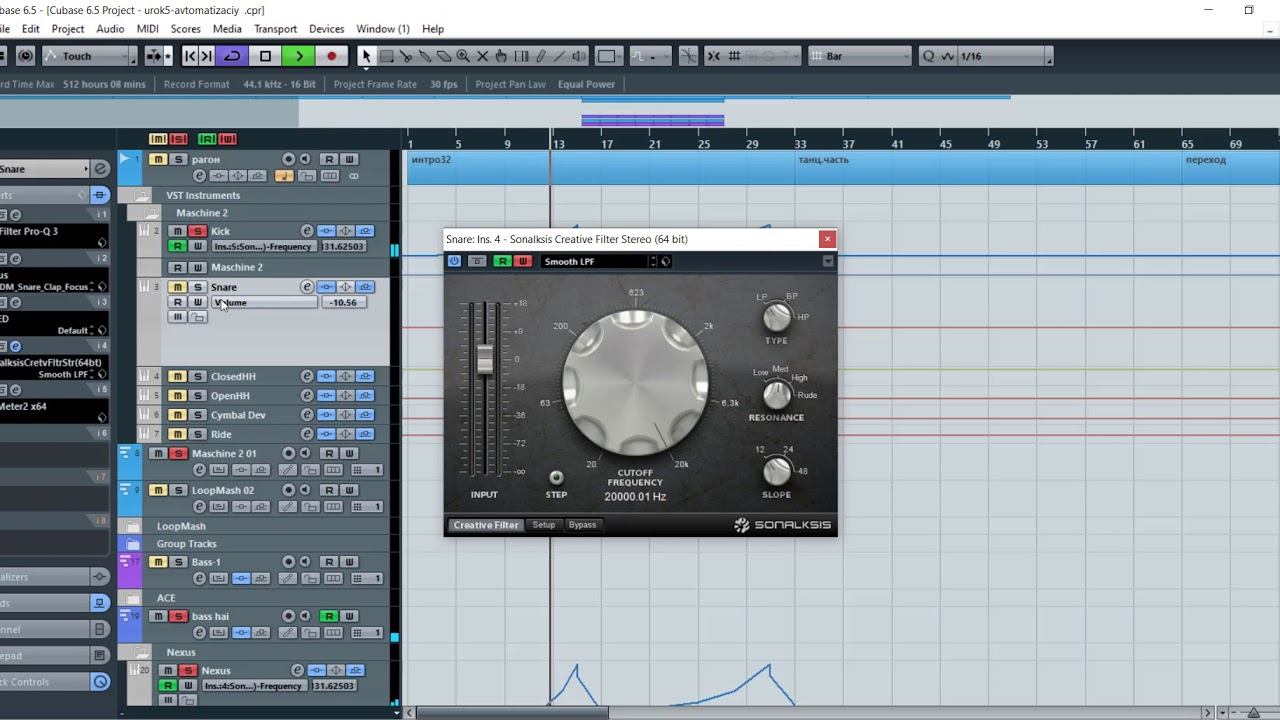Toggle the Snap grid icon

pyautogui.click(x=734, y=56)
